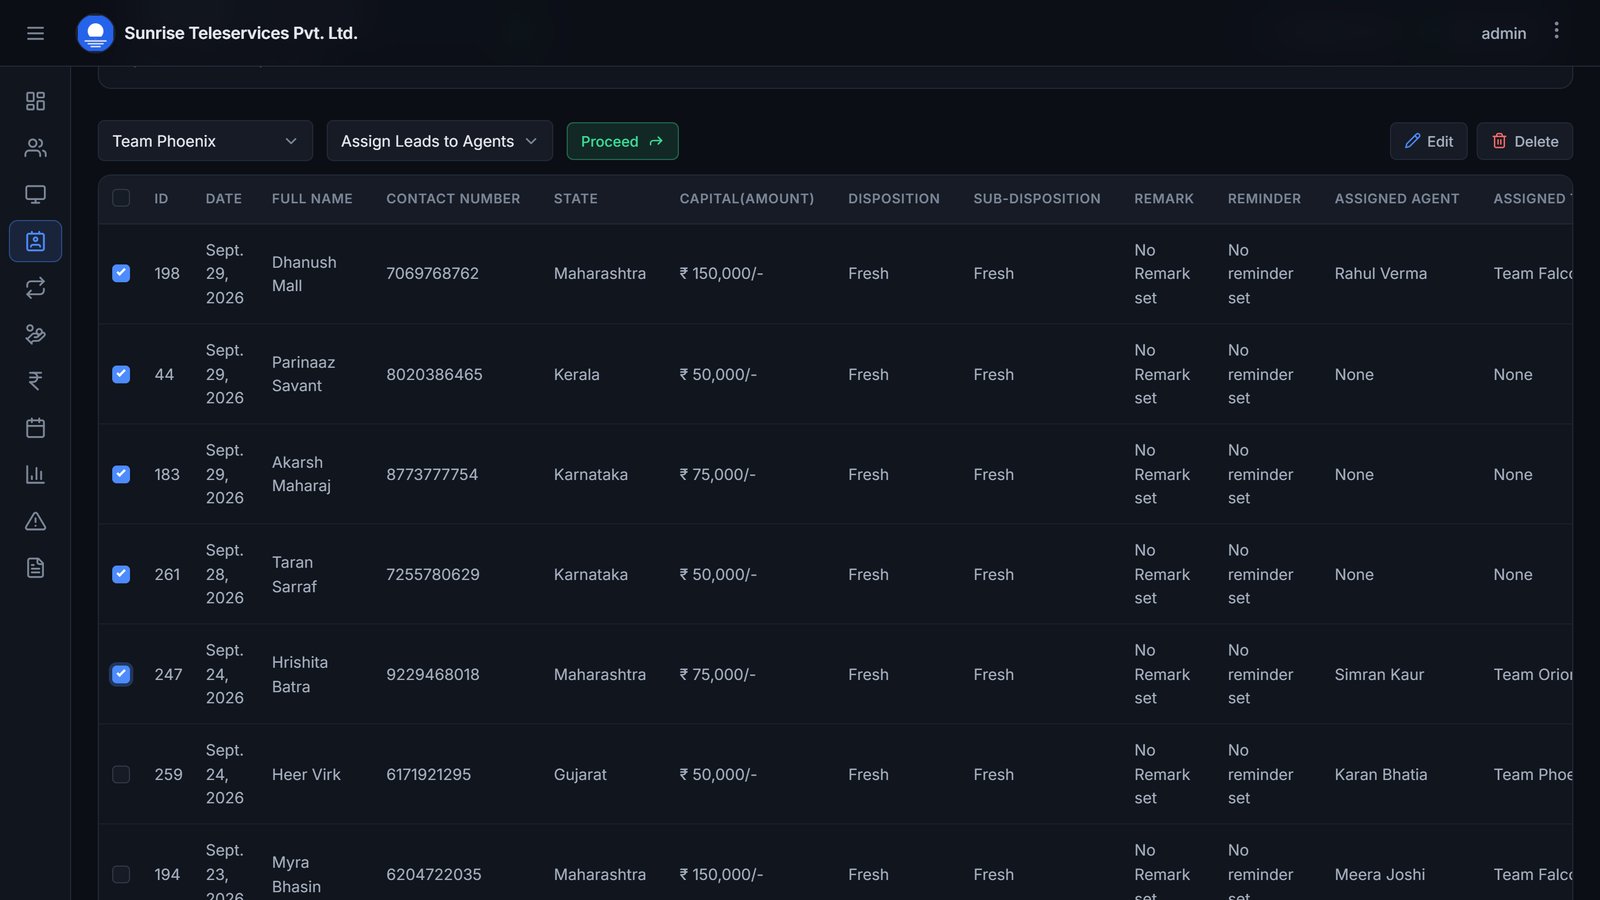Open the leads contact-card sidebar icon
Viewport: 1600px width, 900px height.
click(x=35, y=241)
